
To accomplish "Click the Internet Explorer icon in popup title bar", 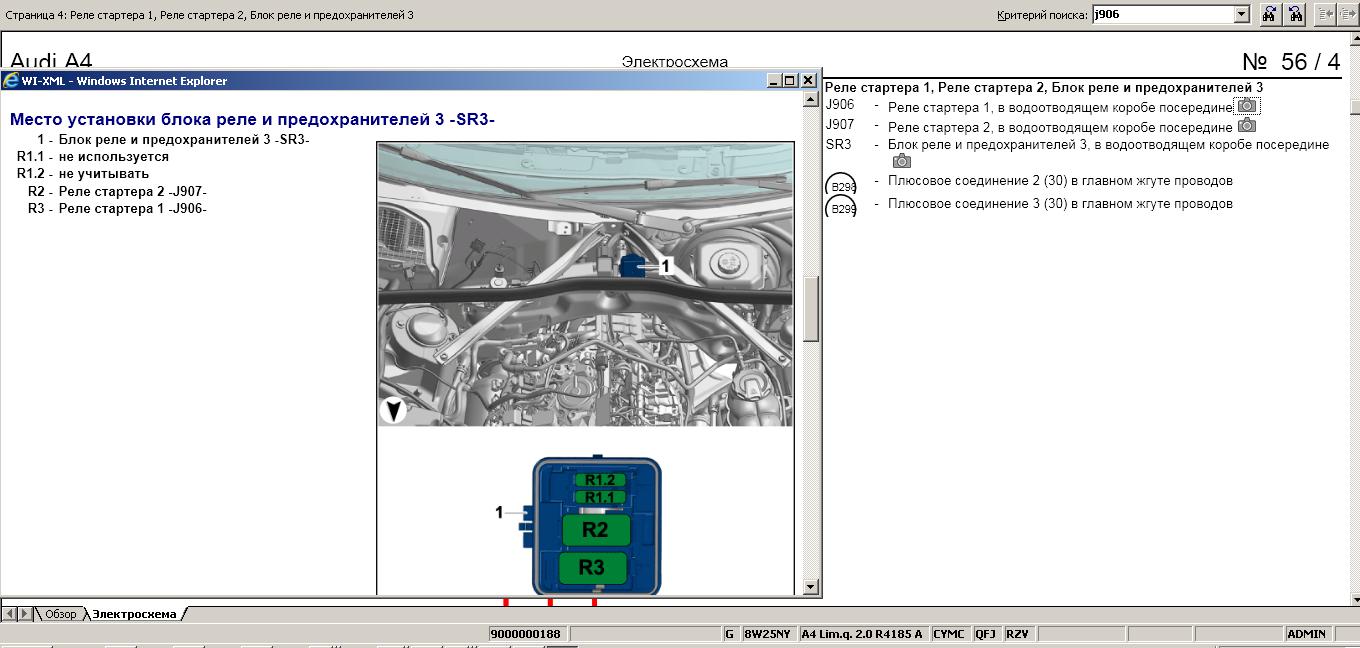I will (x=11, y=81).
